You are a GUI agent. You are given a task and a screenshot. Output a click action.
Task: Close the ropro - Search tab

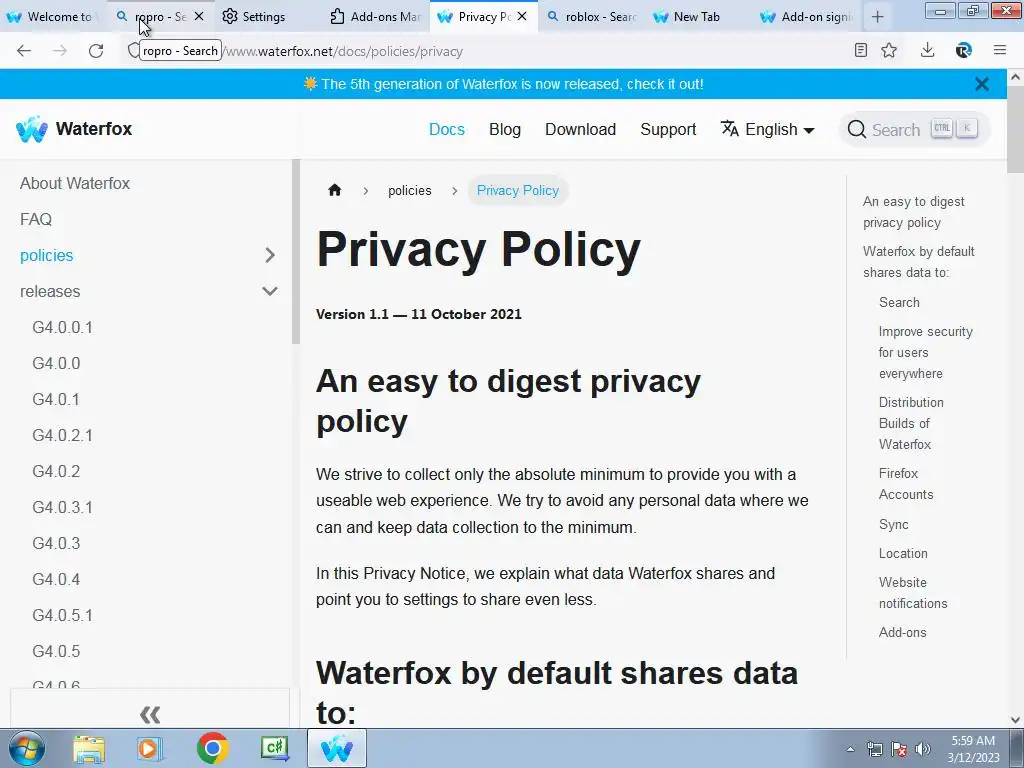199,16
